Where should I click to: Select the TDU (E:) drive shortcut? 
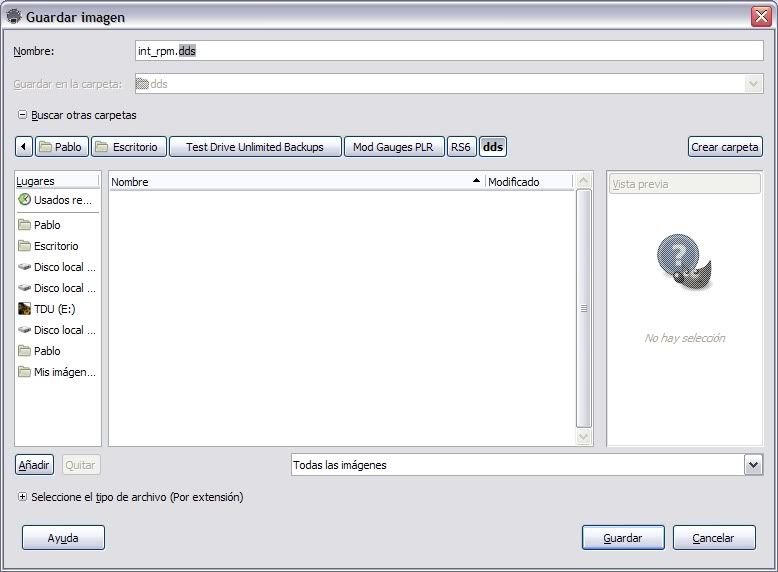pyautogui.click(x=55, y=309)
